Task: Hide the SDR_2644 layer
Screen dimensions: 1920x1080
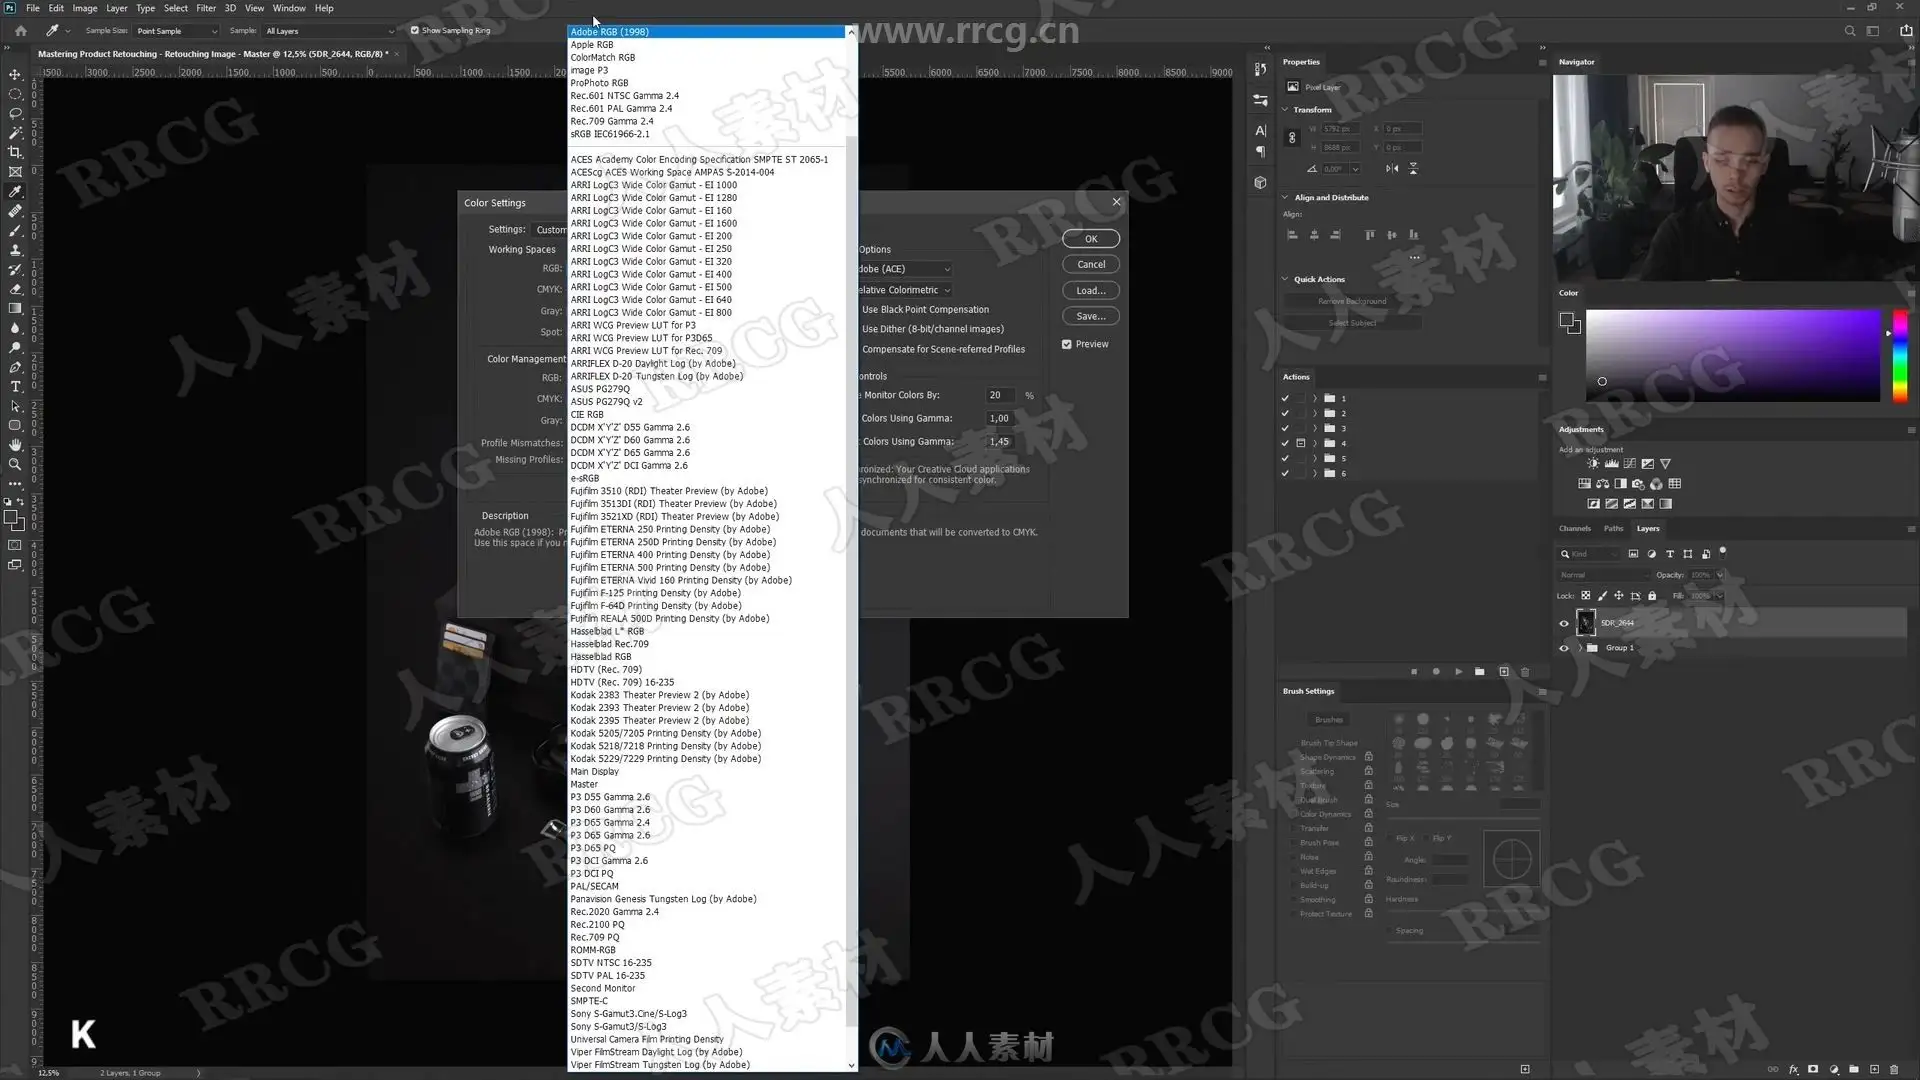Action: [x=1564, y=623]
